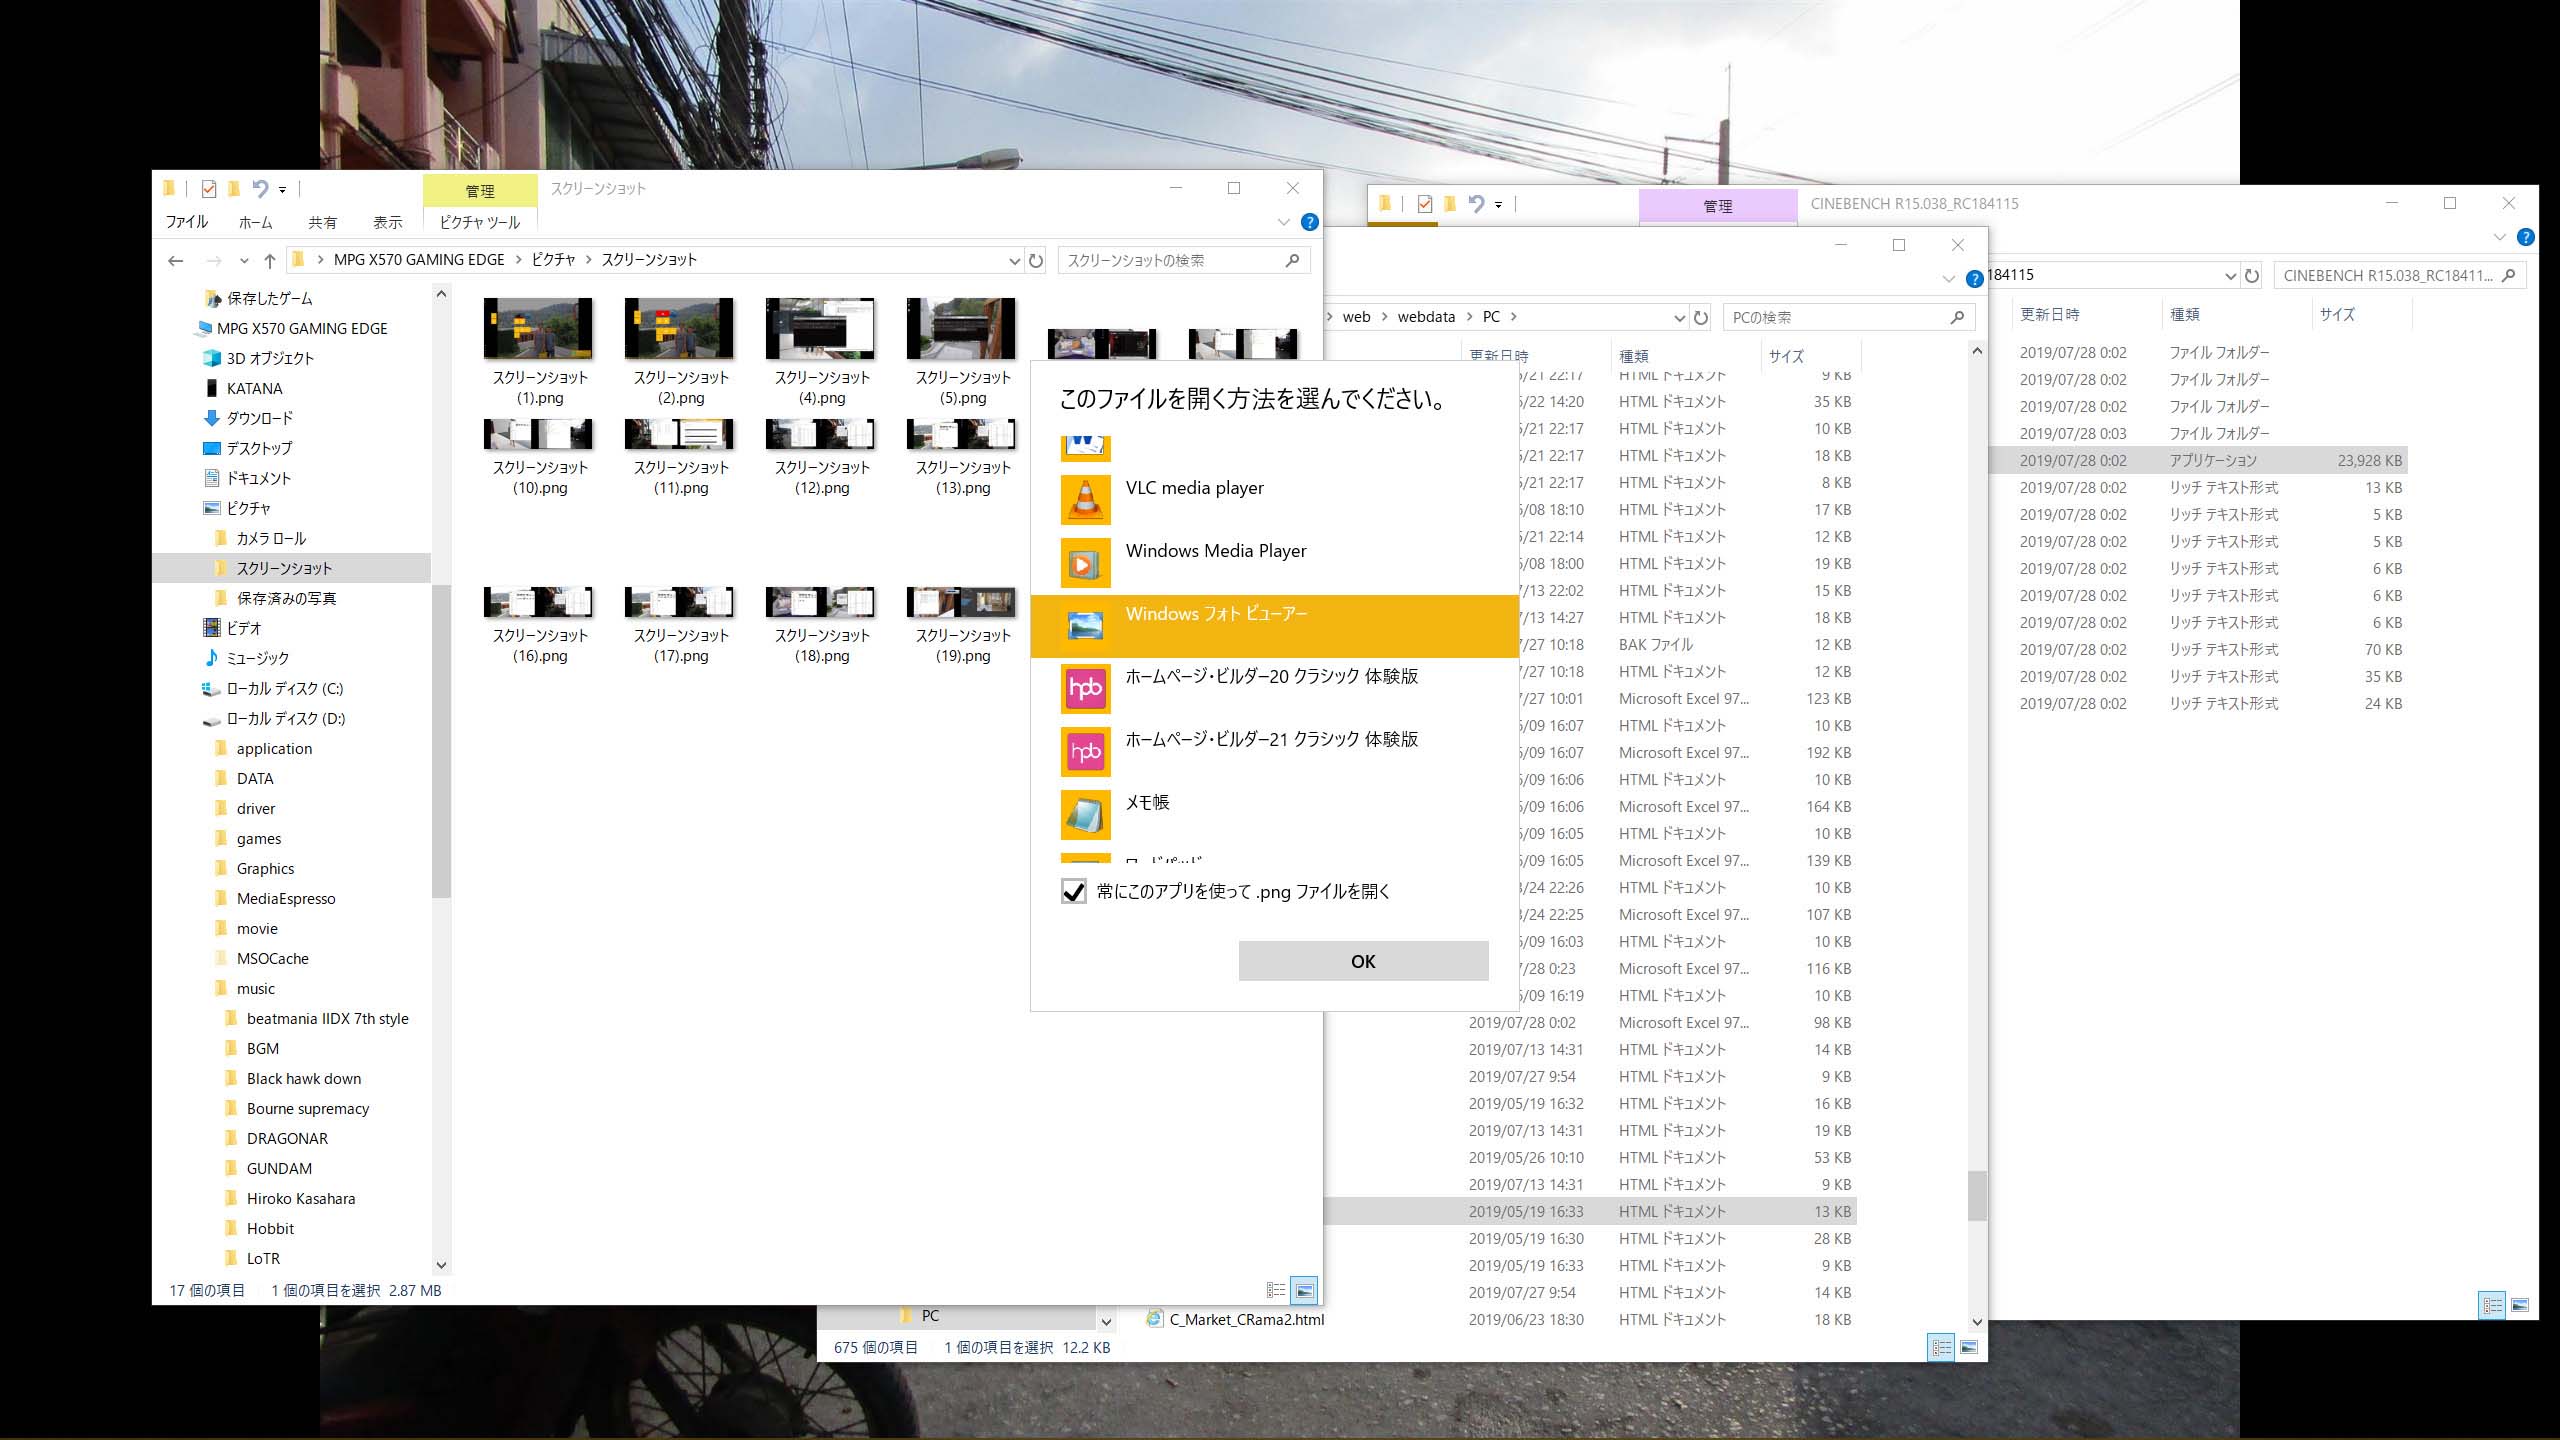Sort by サイズ column in PC window
Screen dimensions: 2560x1440
(x=1786, y=356)
